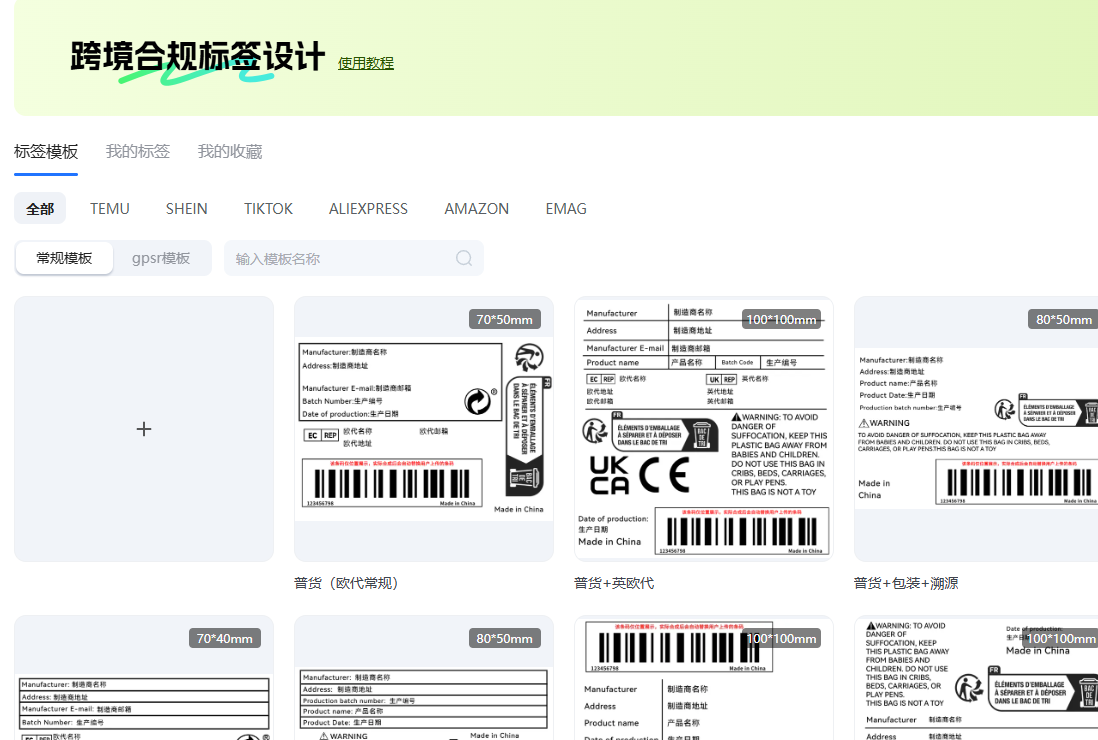The image size is (1098, 740).
Task: Open the 普货+英欧代 100*100mm template
Action: click(703, 429)
